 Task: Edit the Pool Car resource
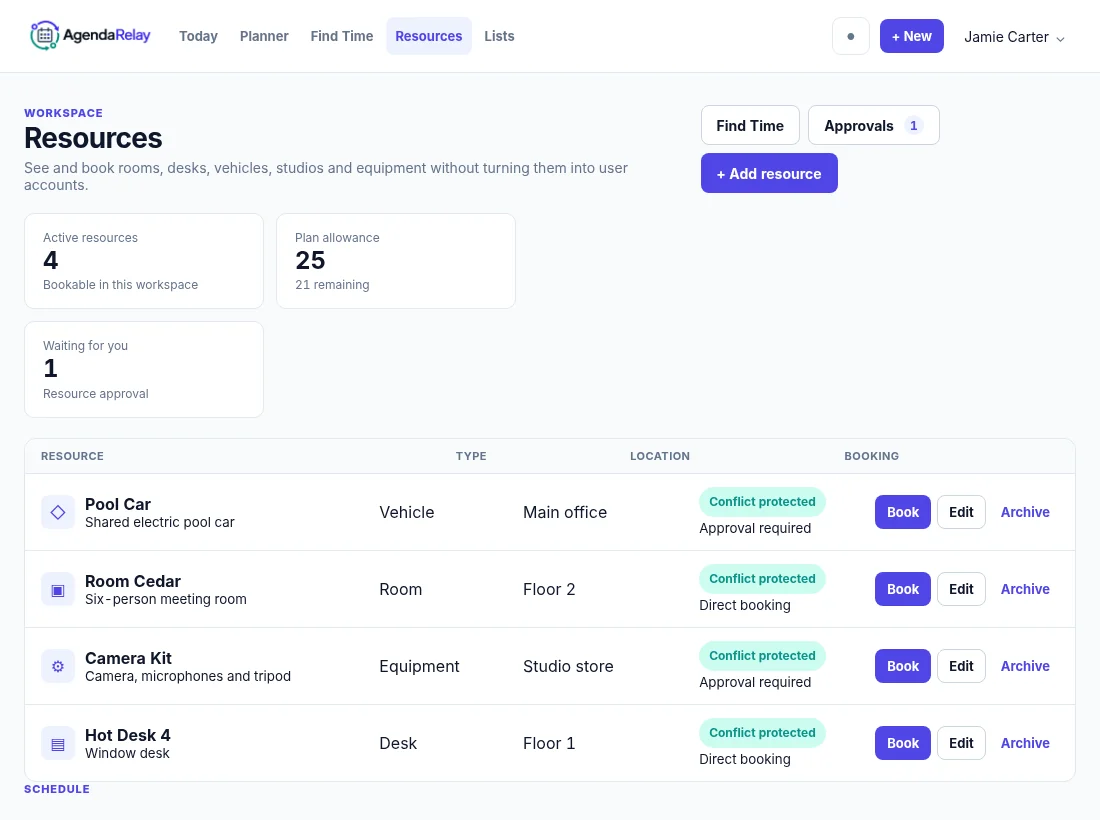tap(961, 512)
